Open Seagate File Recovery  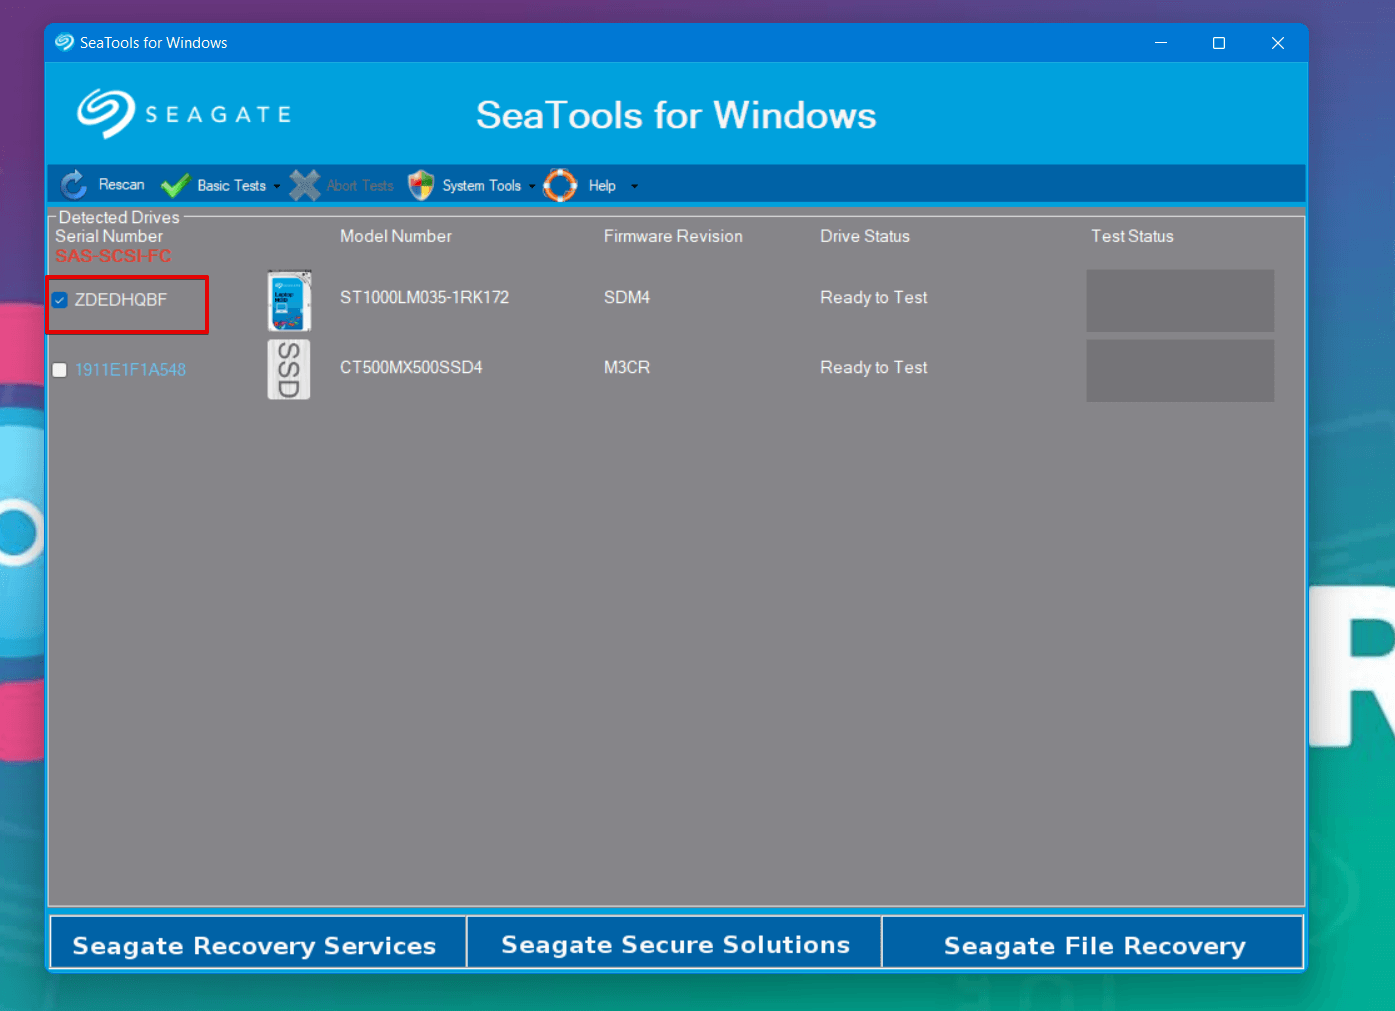coord(1093,943)
